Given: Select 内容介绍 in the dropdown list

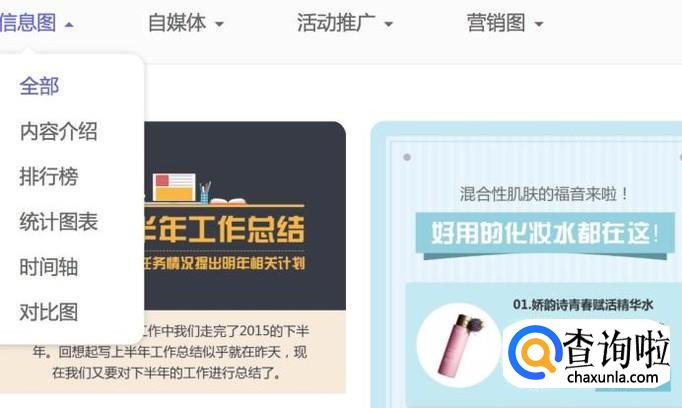Looking at the screenshot, I should [x=58, y=131].
